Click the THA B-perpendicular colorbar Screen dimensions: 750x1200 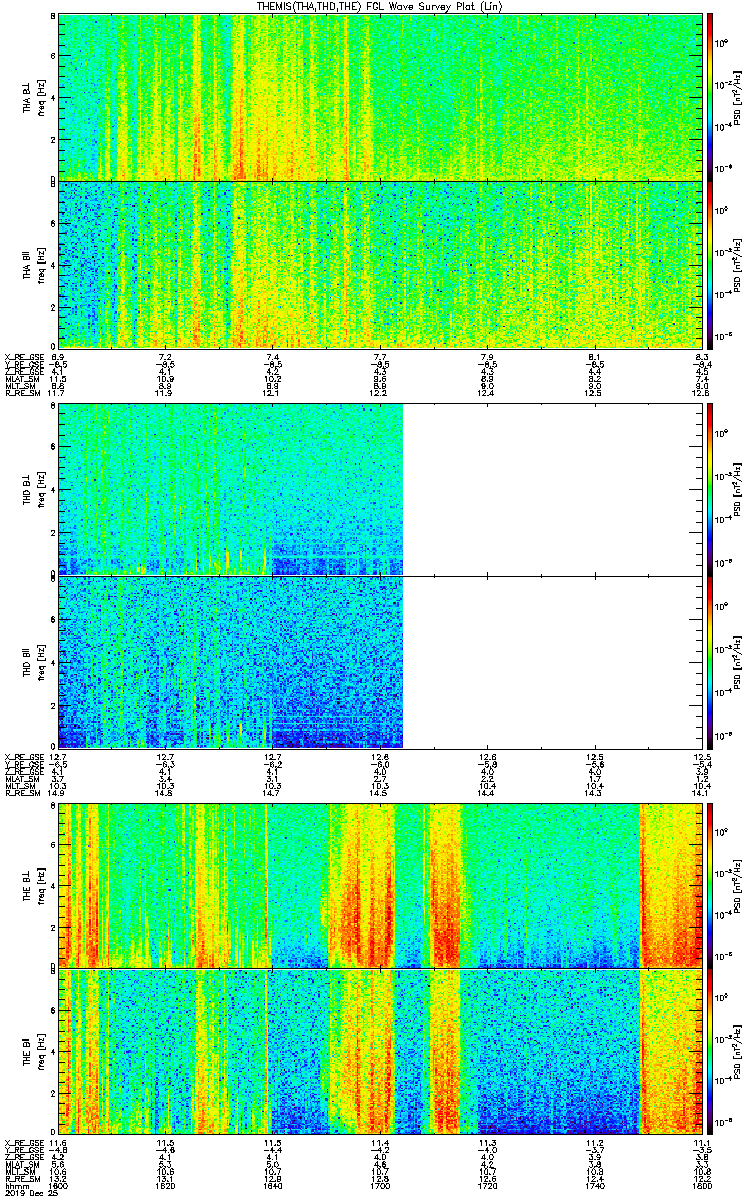pyautogui.click(x=710, y=96)
